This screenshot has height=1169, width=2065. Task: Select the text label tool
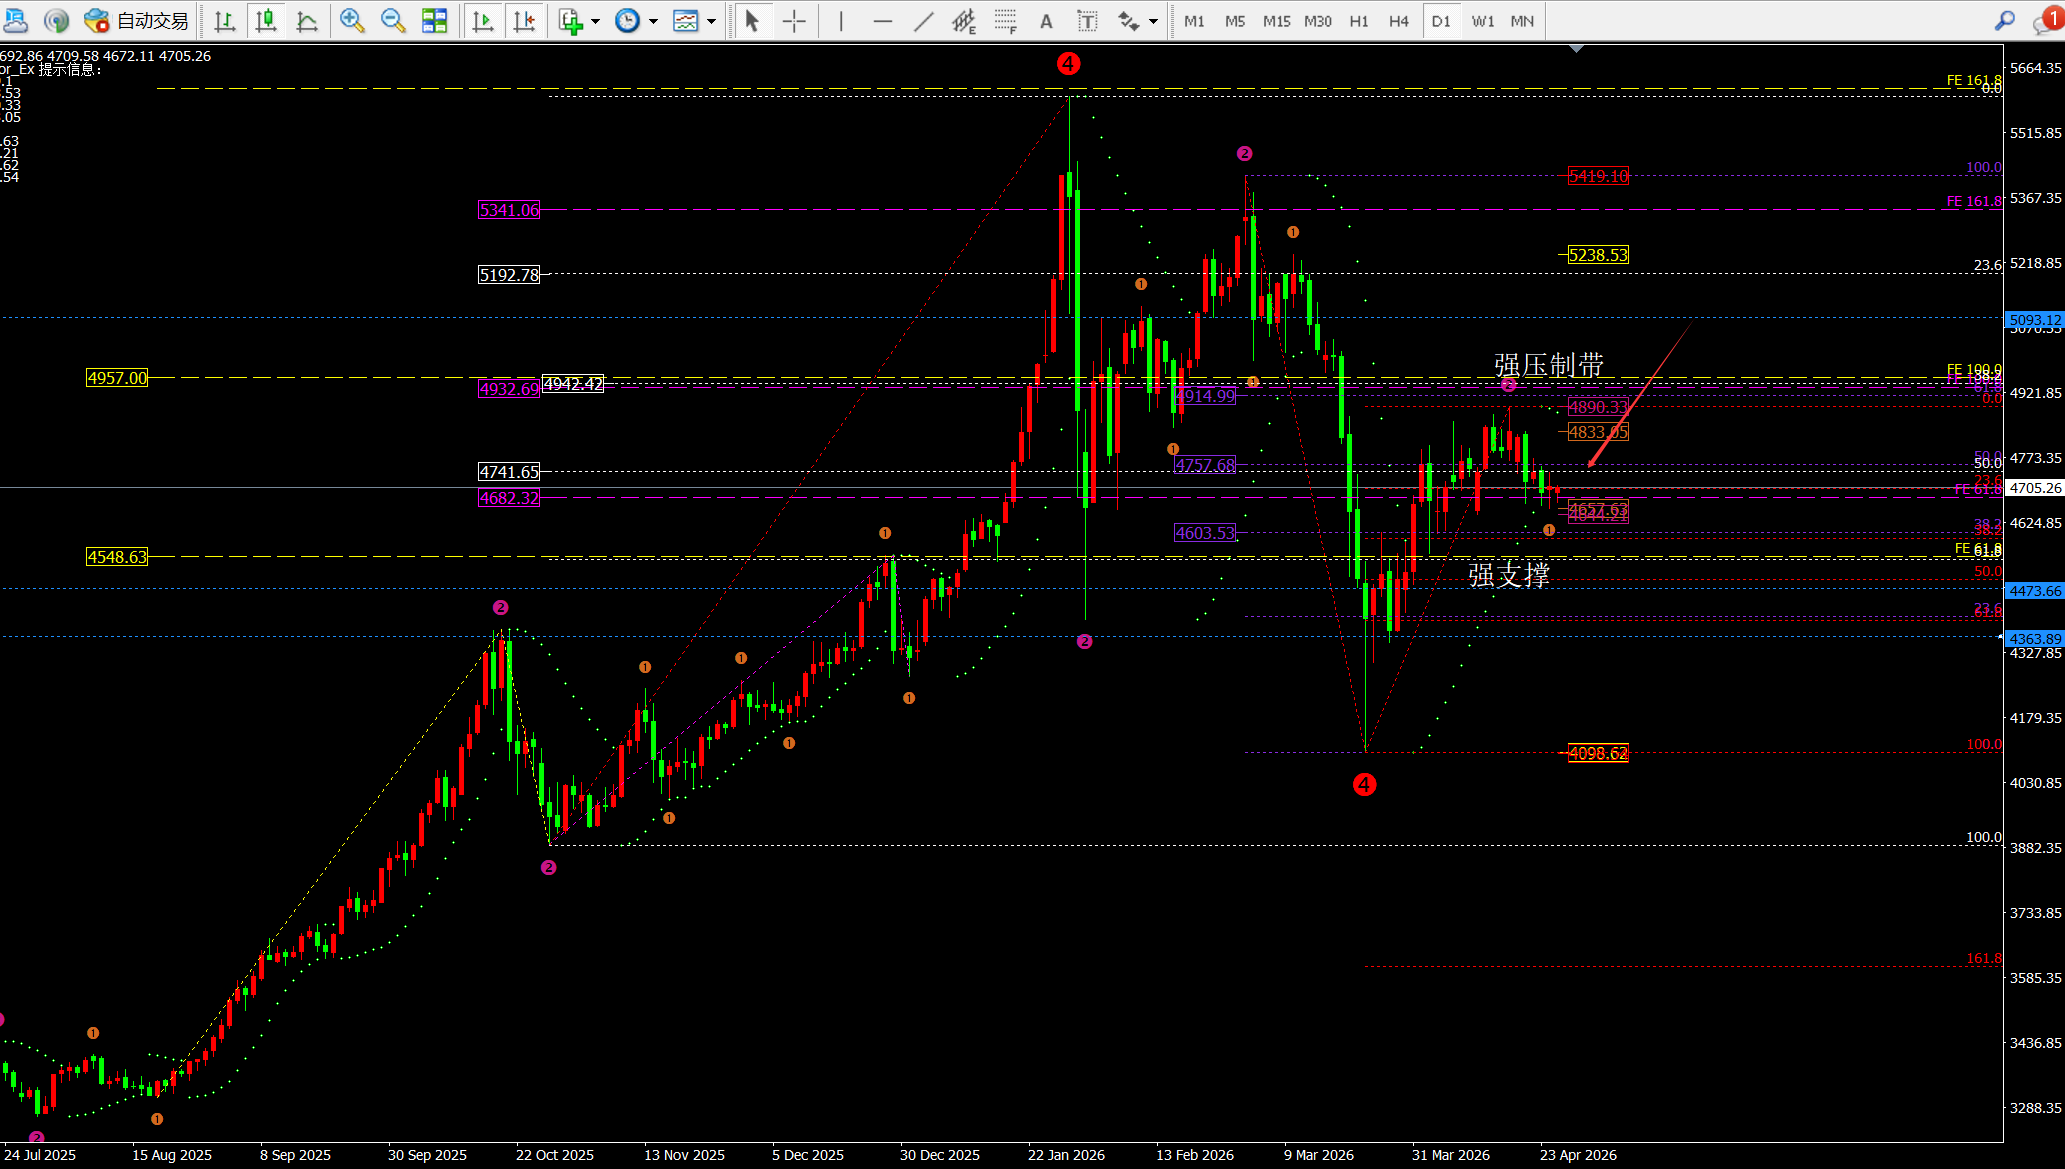1087,21
